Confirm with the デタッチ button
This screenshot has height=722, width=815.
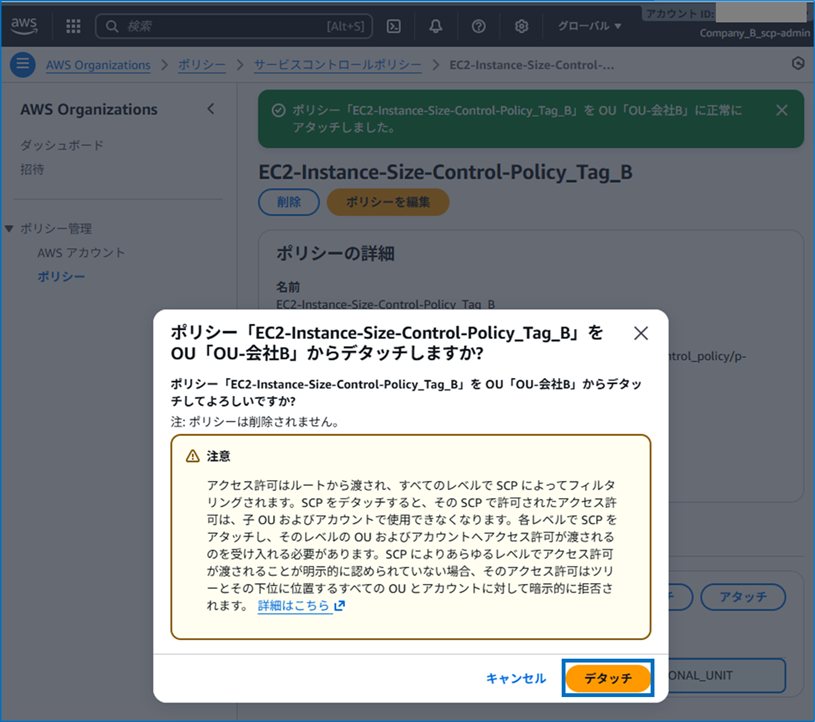(x=607, y=677)
